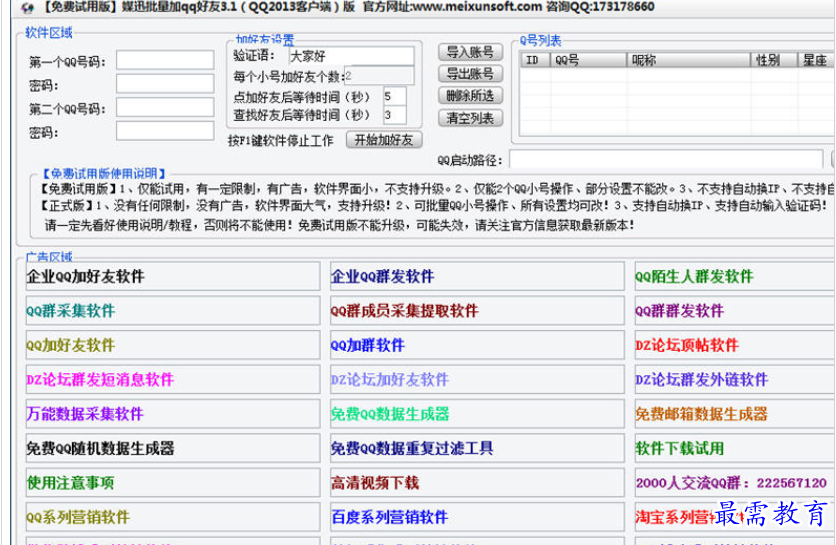Open the 免费QQ数据生成器 ad button
Image resolution: width=836 pixels, height=545 pixels.
point(477,414)
